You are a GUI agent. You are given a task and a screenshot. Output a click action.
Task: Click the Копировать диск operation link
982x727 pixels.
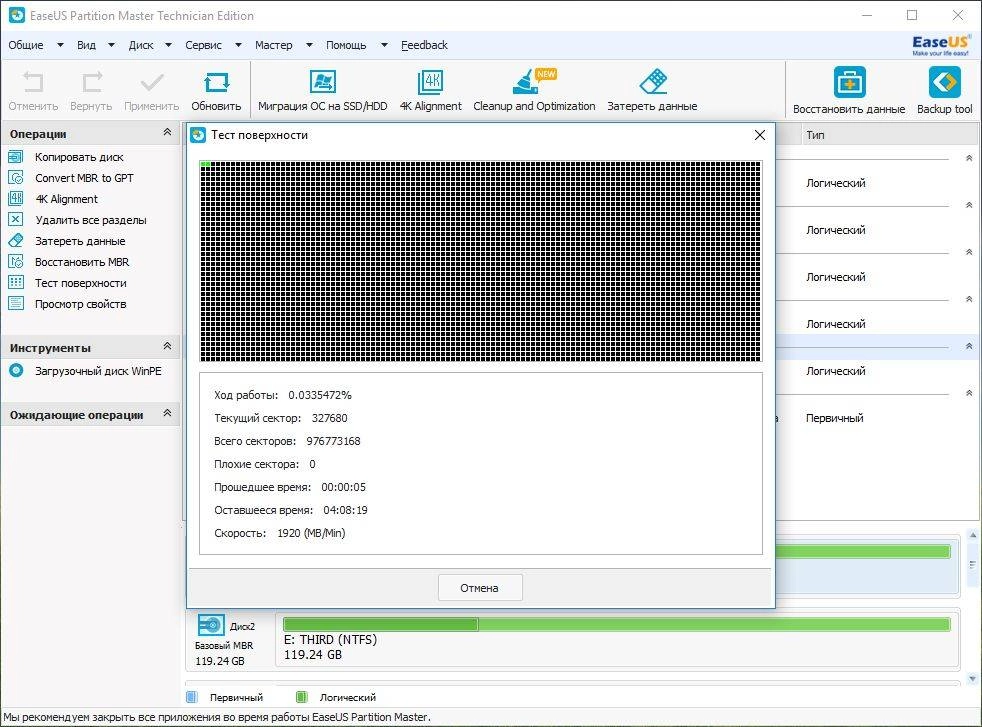(x=79, y=157)
